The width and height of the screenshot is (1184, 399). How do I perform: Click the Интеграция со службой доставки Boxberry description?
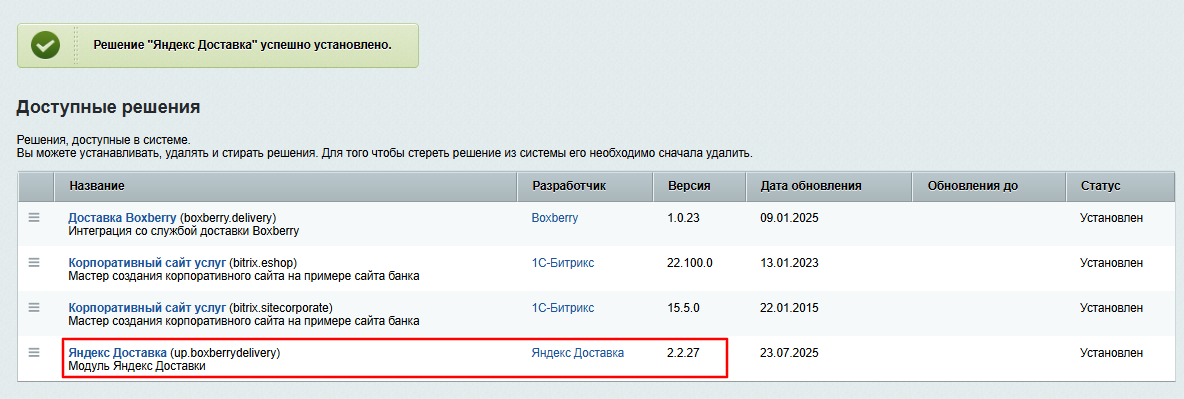183,231
